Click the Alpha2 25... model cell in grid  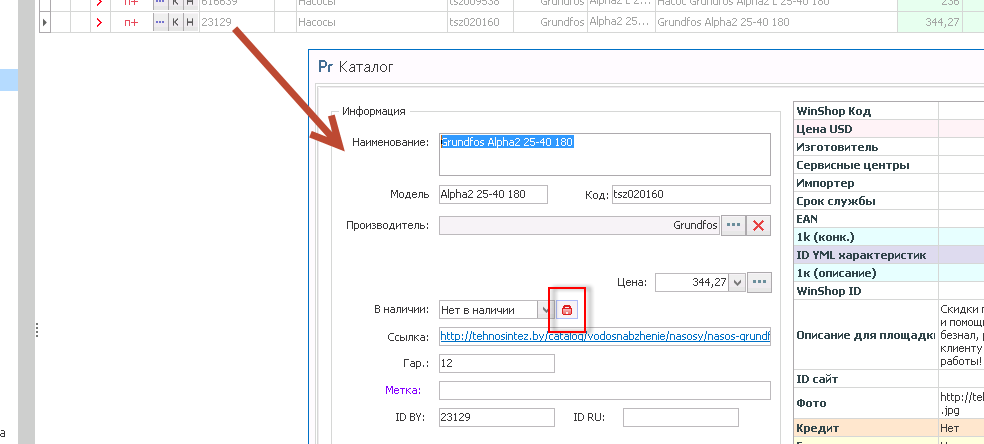point(620,23)
